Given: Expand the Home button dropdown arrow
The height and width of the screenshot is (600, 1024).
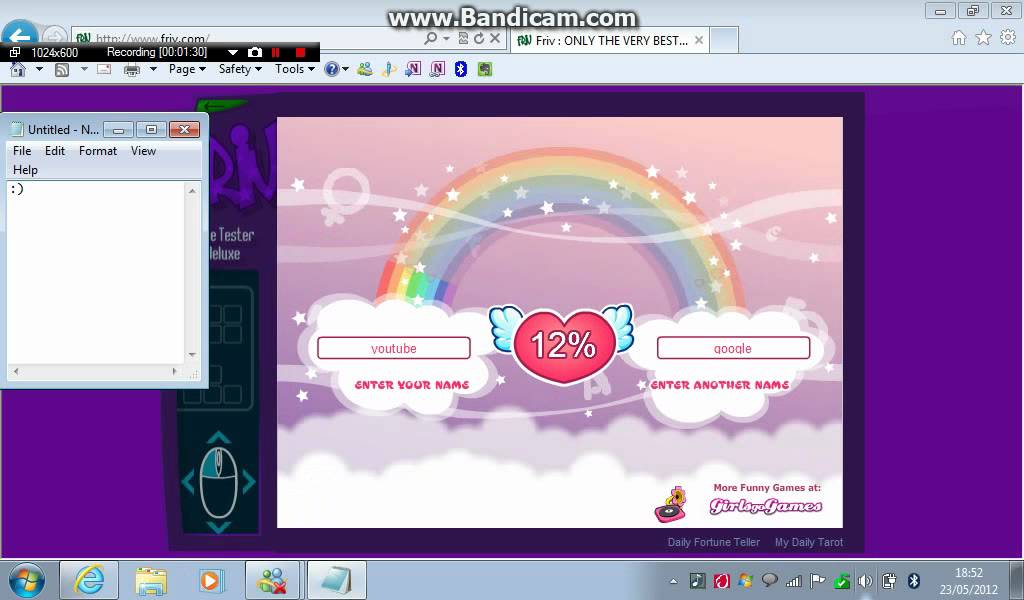Looking at the screenshot, I should pos(39,69).
